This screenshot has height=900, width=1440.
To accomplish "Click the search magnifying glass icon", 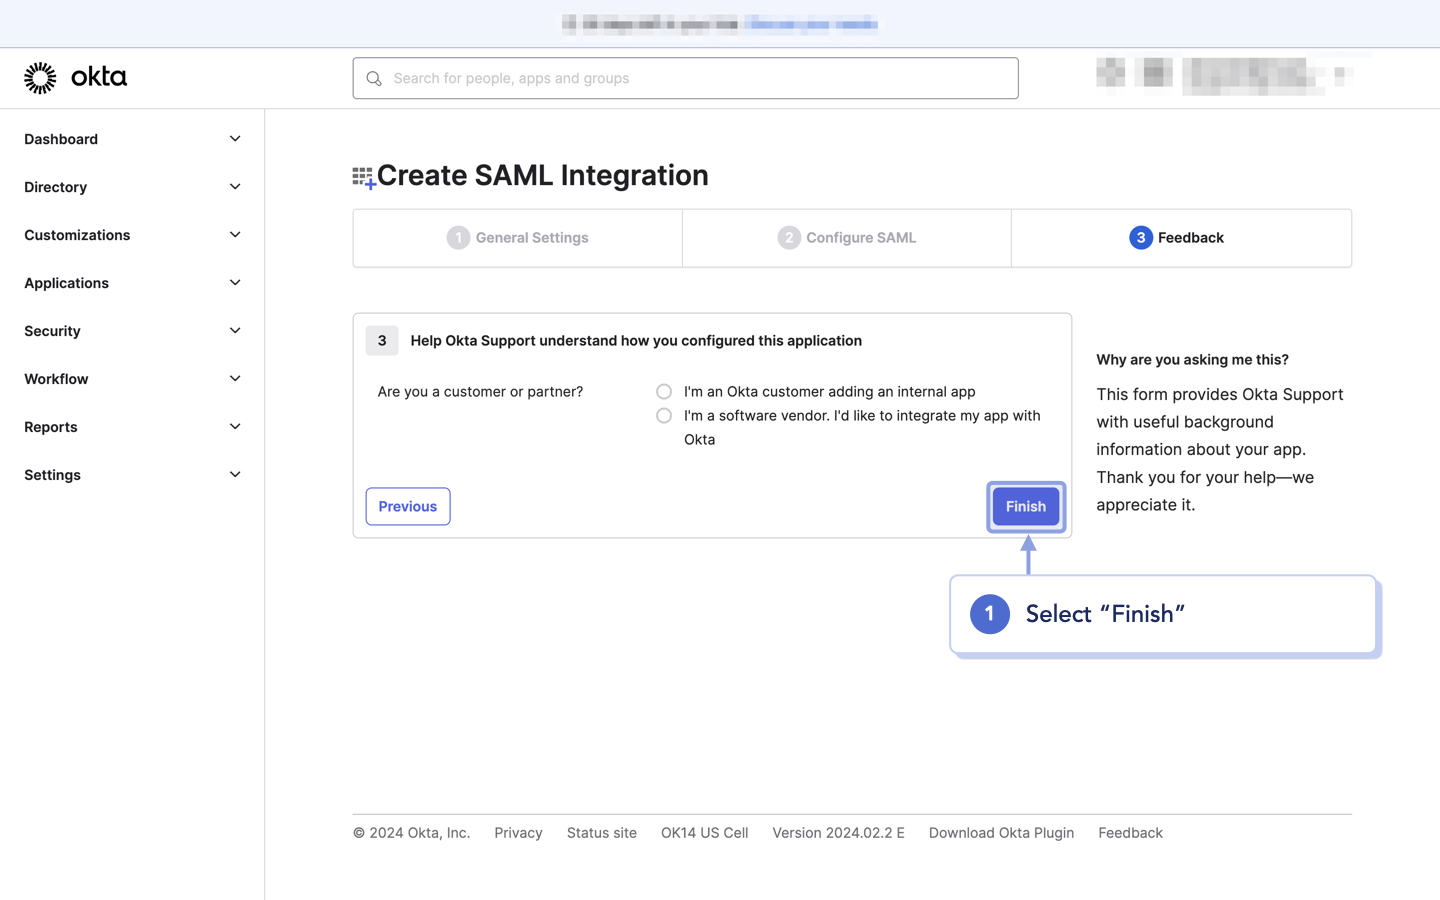I will pyautogui.click(x=373, y=77).
